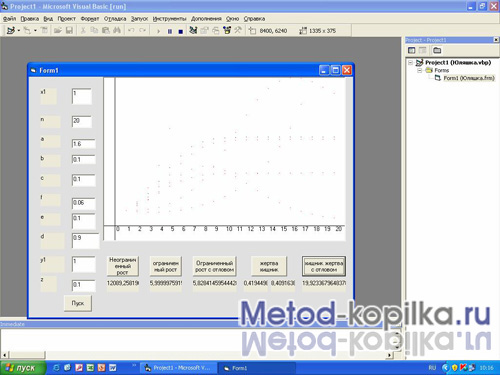Screen dimensions: 500x375
Task: Click View Code icon in Project panel
Action: 412,50
